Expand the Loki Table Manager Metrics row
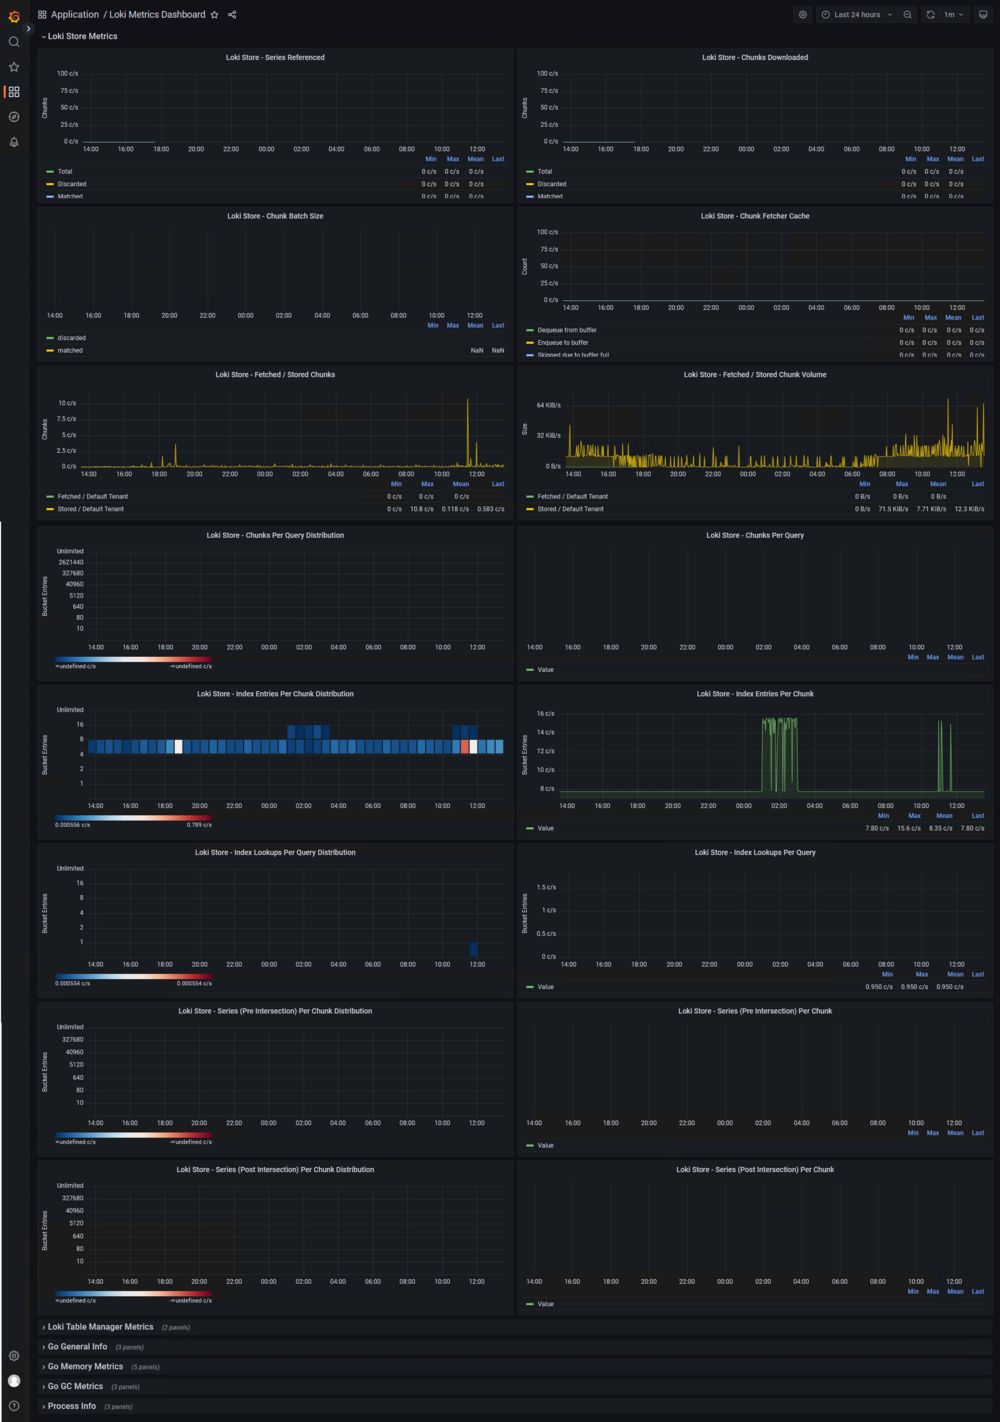 (x=100, y=1327)
